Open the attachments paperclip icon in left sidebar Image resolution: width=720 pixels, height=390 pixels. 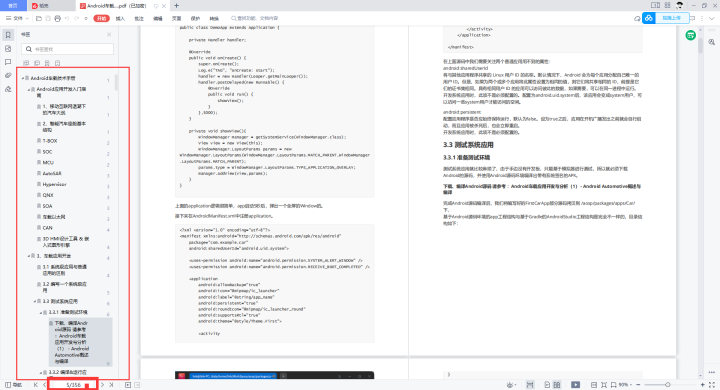pos(8,75)
